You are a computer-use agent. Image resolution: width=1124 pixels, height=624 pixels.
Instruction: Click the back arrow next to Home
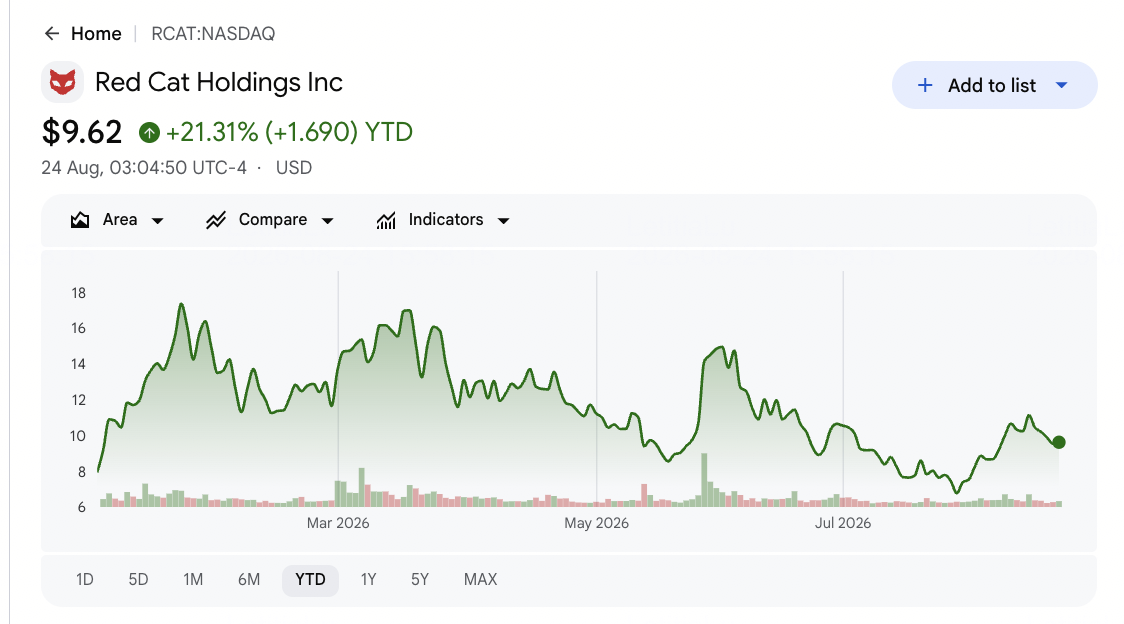point(52,34)
